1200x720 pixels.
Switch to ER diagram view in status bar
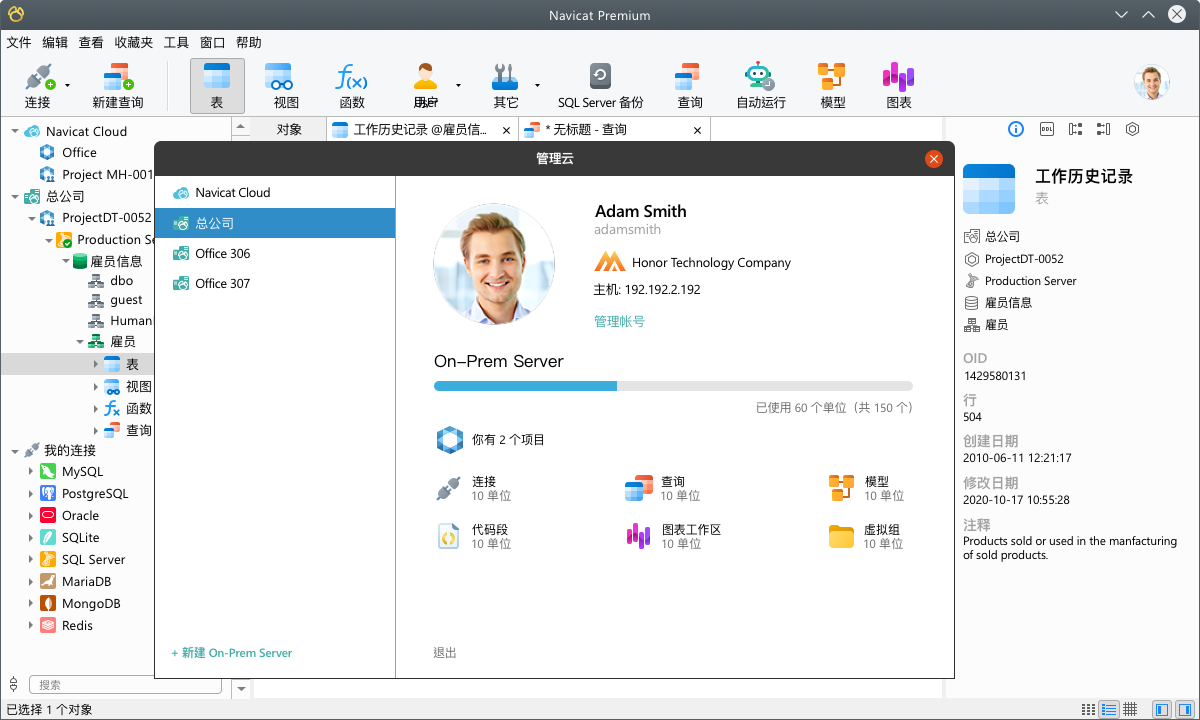(x=1130, y=709)
